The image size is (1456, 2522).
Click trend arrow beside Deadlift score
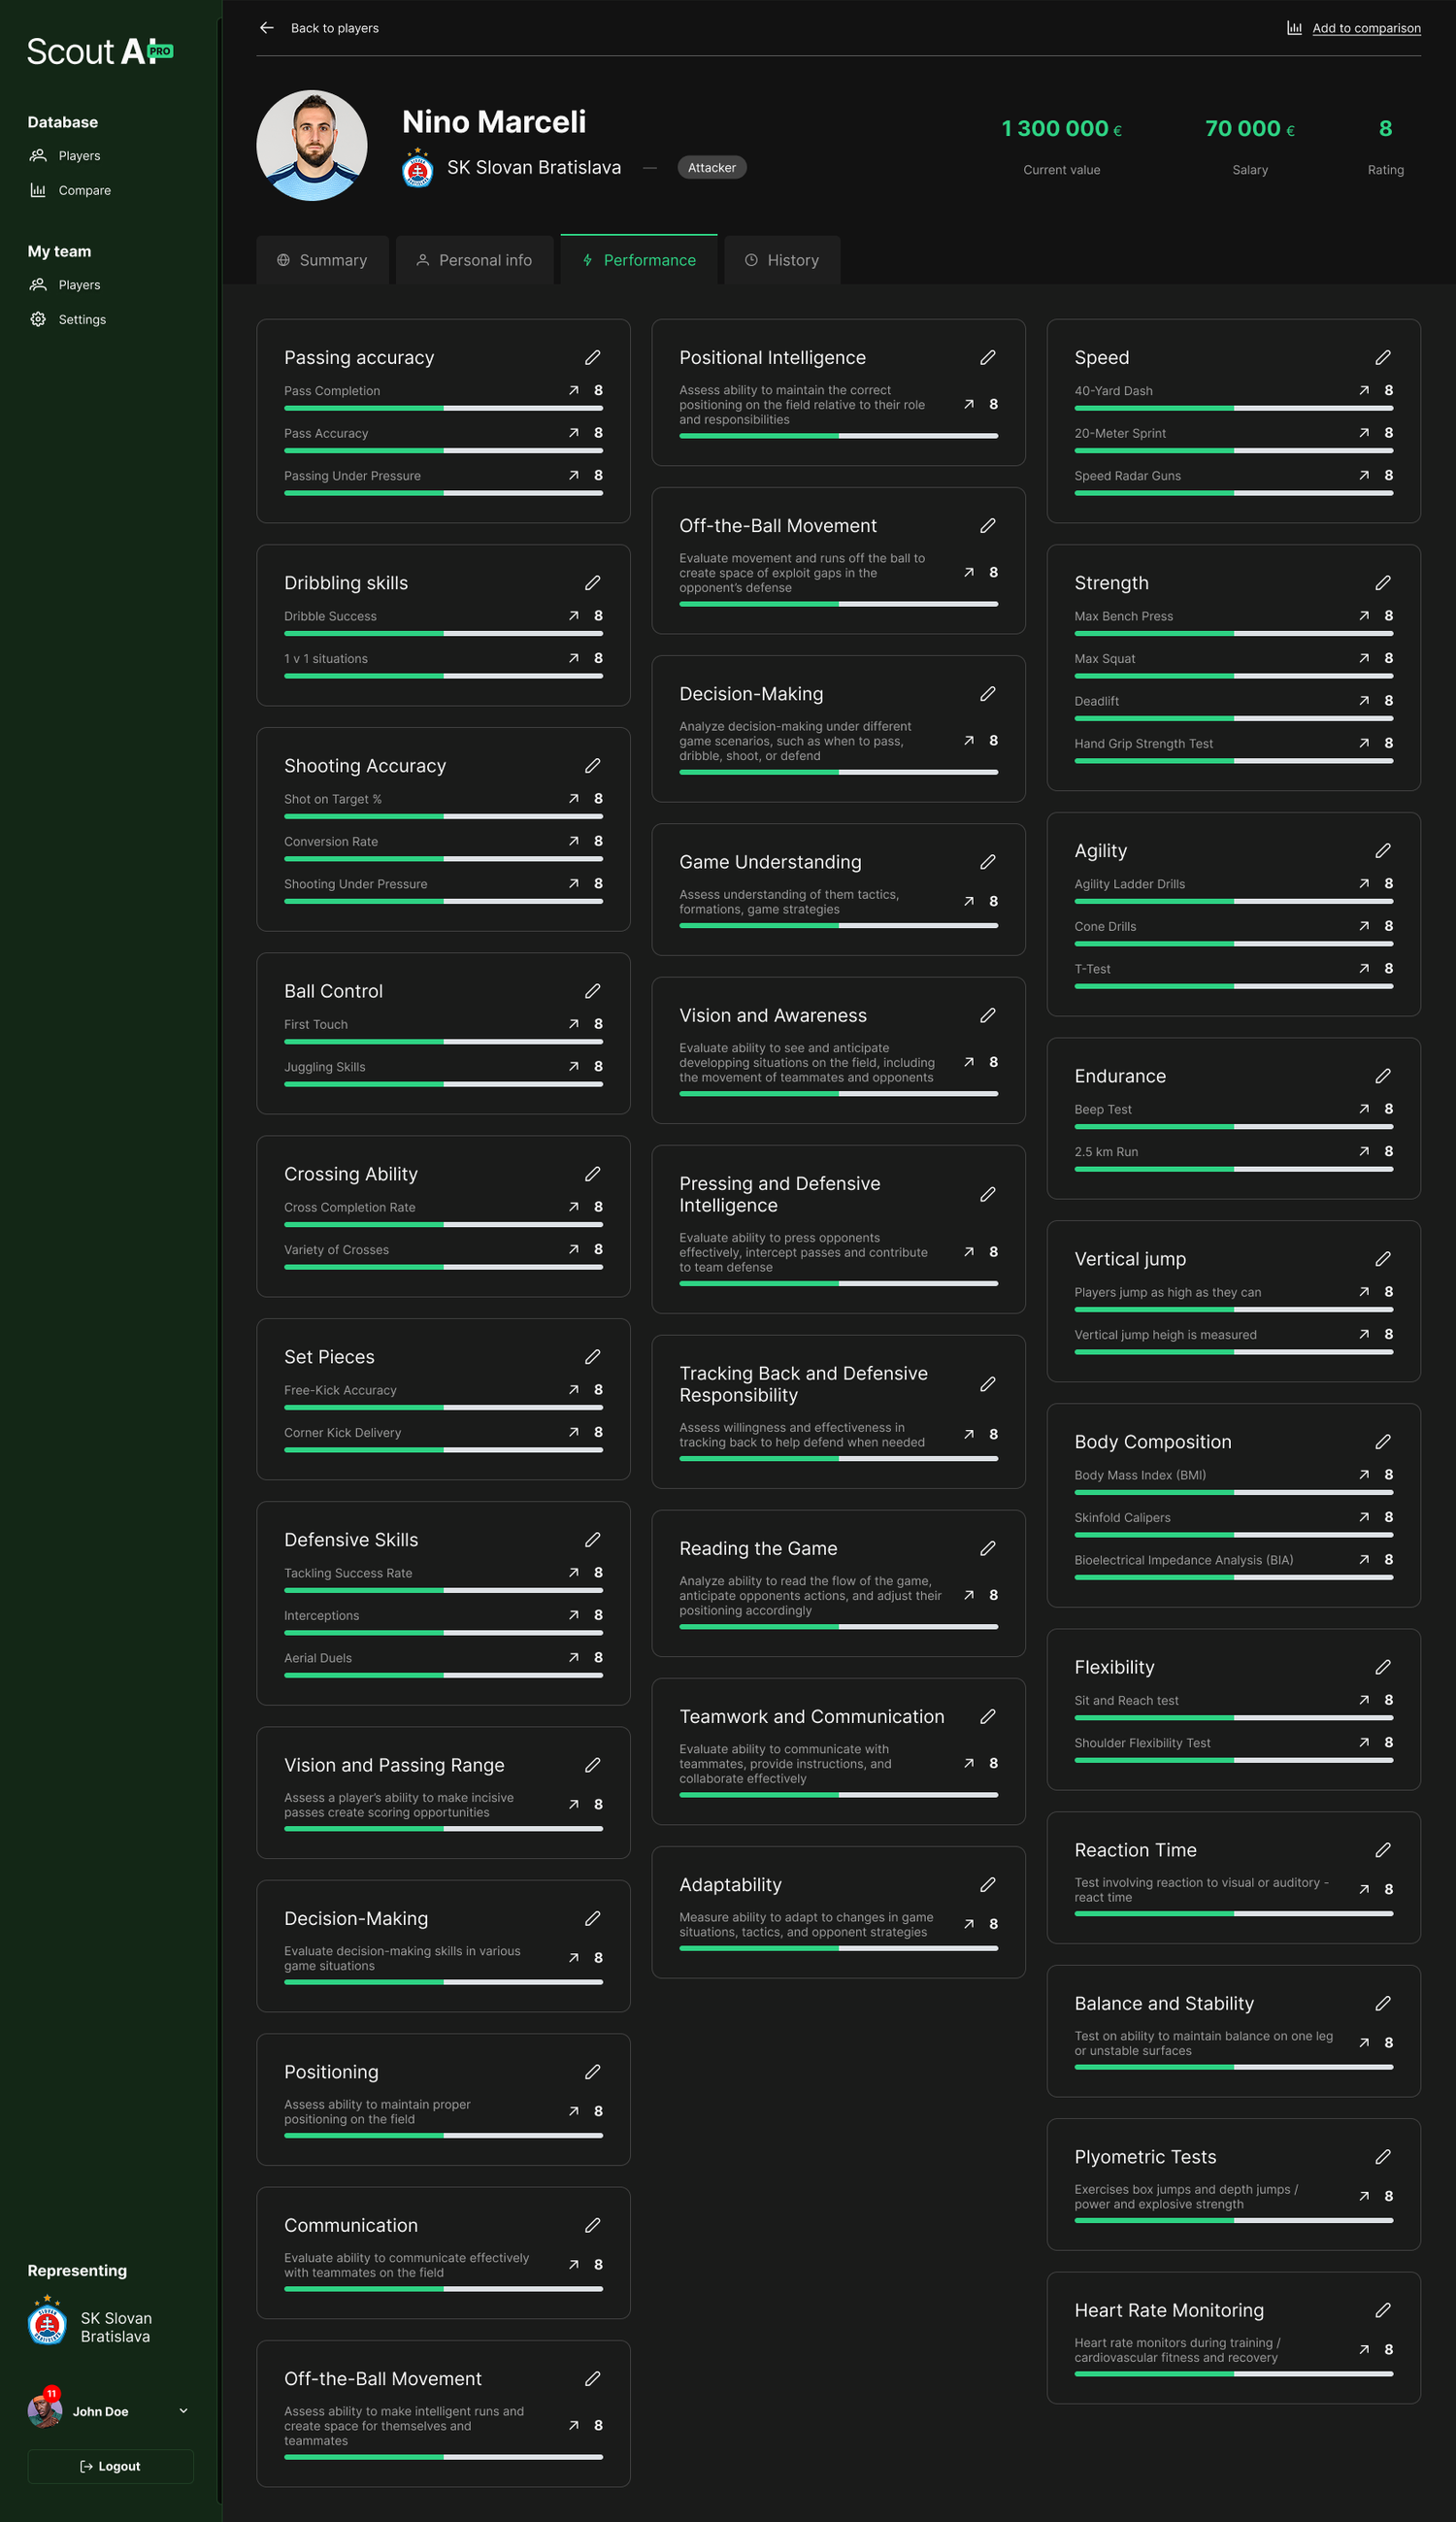coord(1363,700)
